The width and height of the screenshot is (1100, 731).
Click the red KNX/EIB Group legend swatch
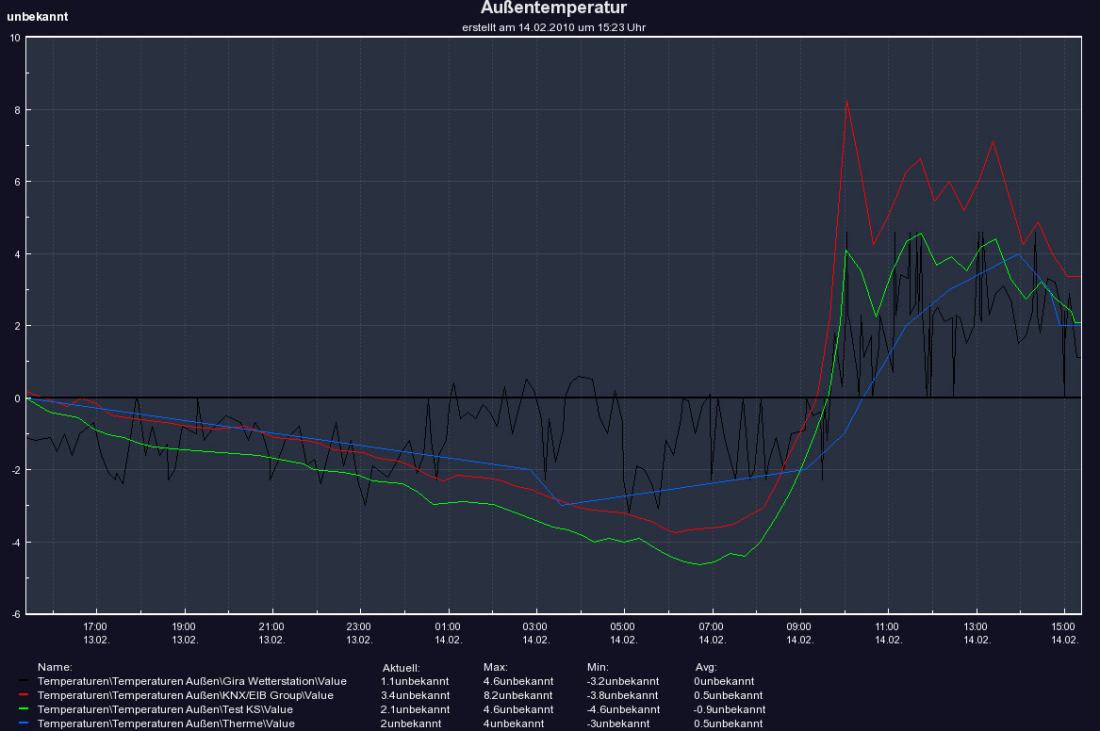(x=26, y=695)
